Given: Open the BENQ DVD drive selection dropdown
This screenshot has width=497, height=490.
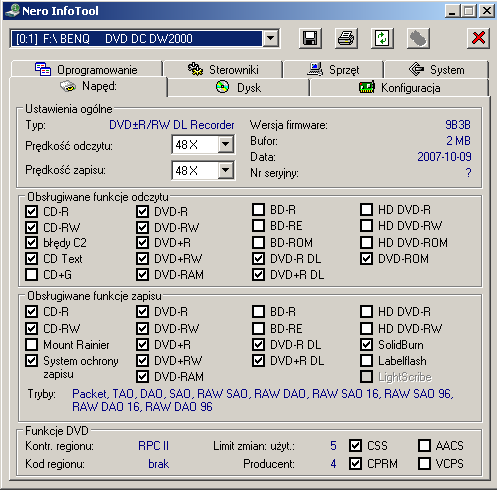Looking at the screenshot, I should point(271,38).
